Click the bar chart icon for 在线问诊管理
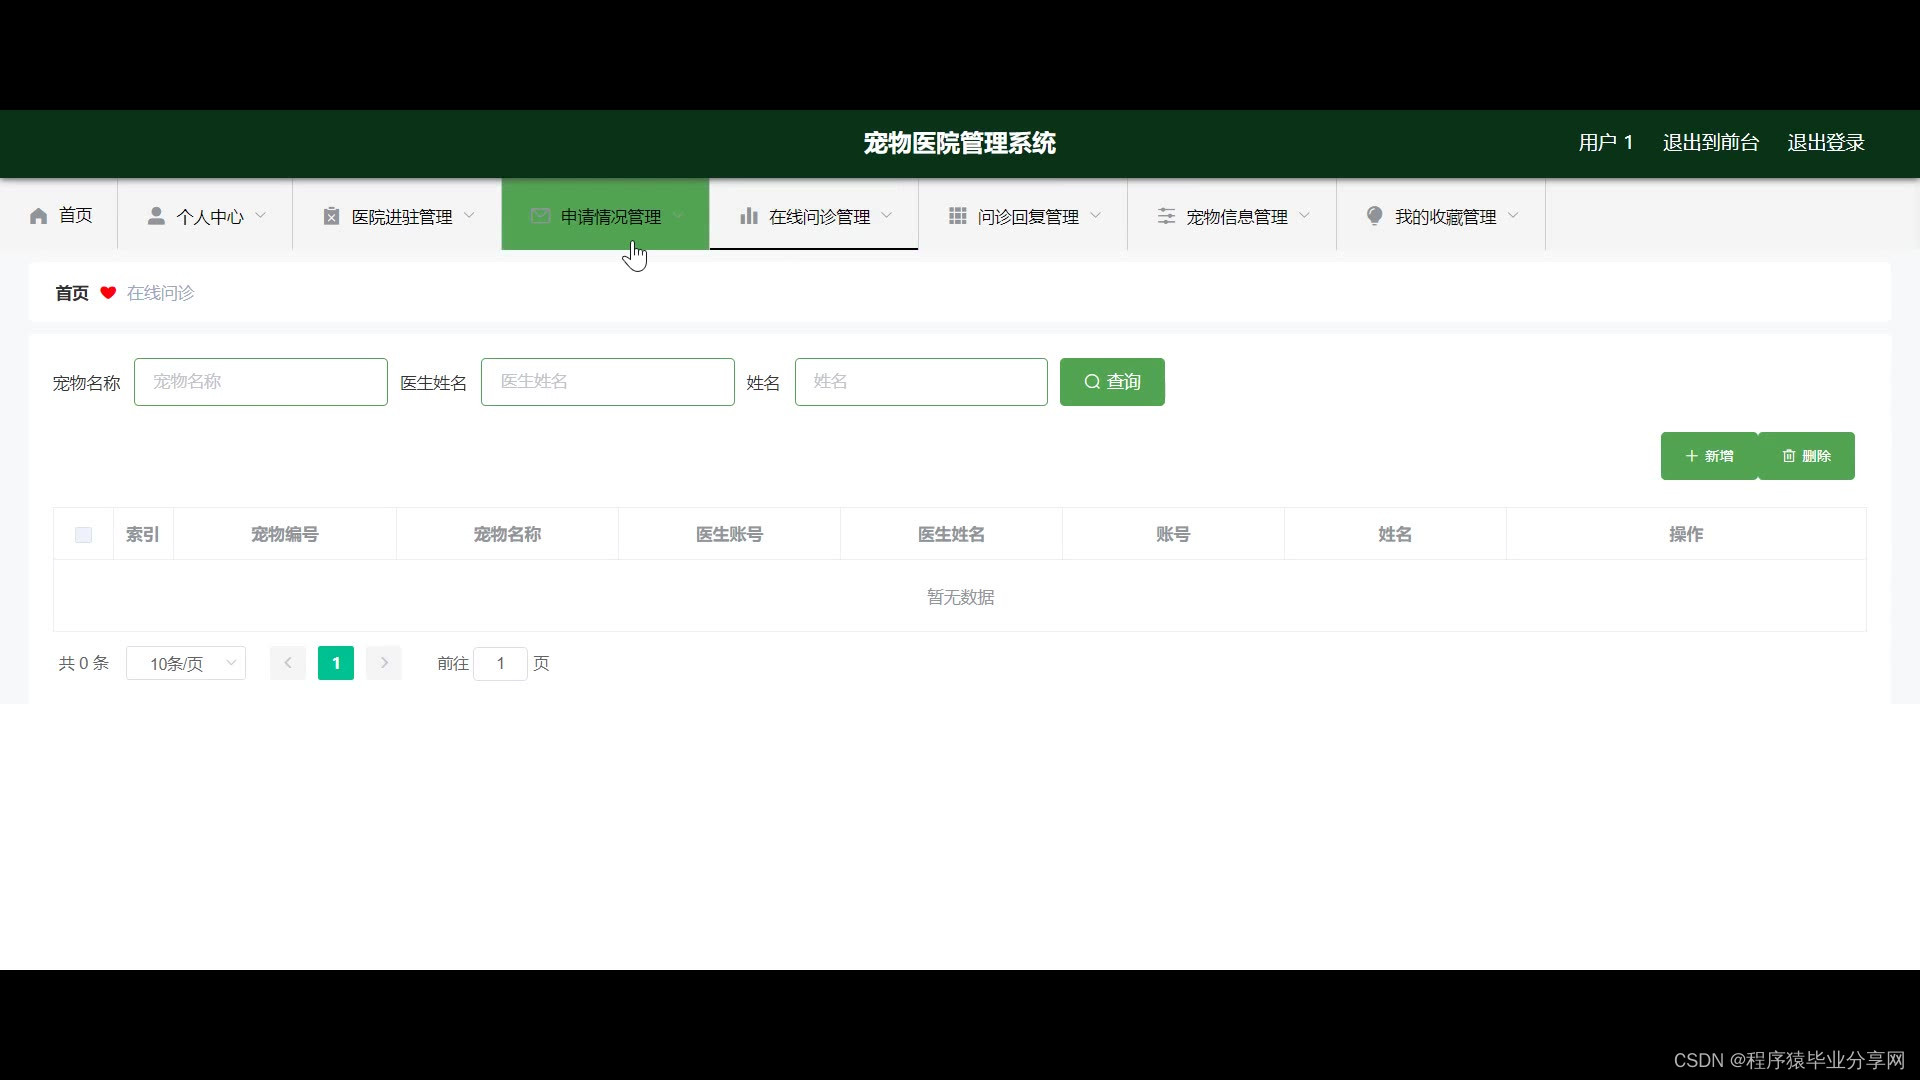 tap(748, 216)
